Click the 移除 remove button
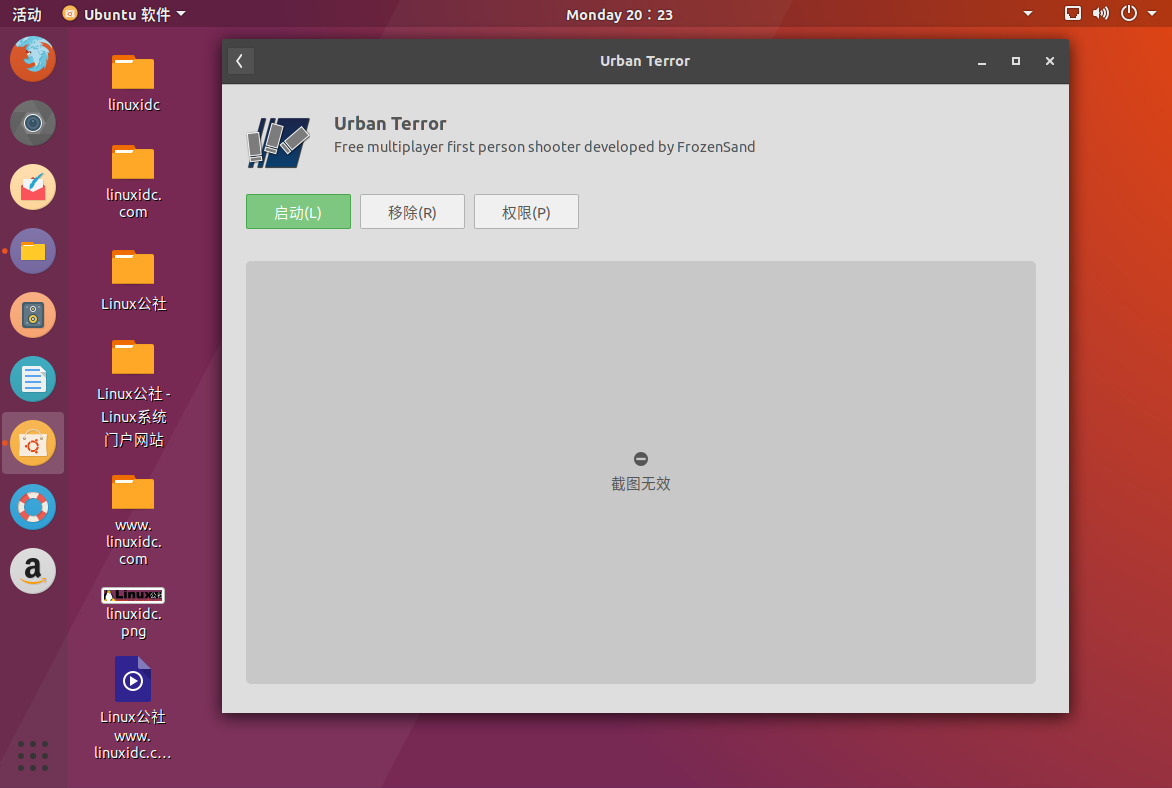This screenshot has height=788, width=1172. 412,212
